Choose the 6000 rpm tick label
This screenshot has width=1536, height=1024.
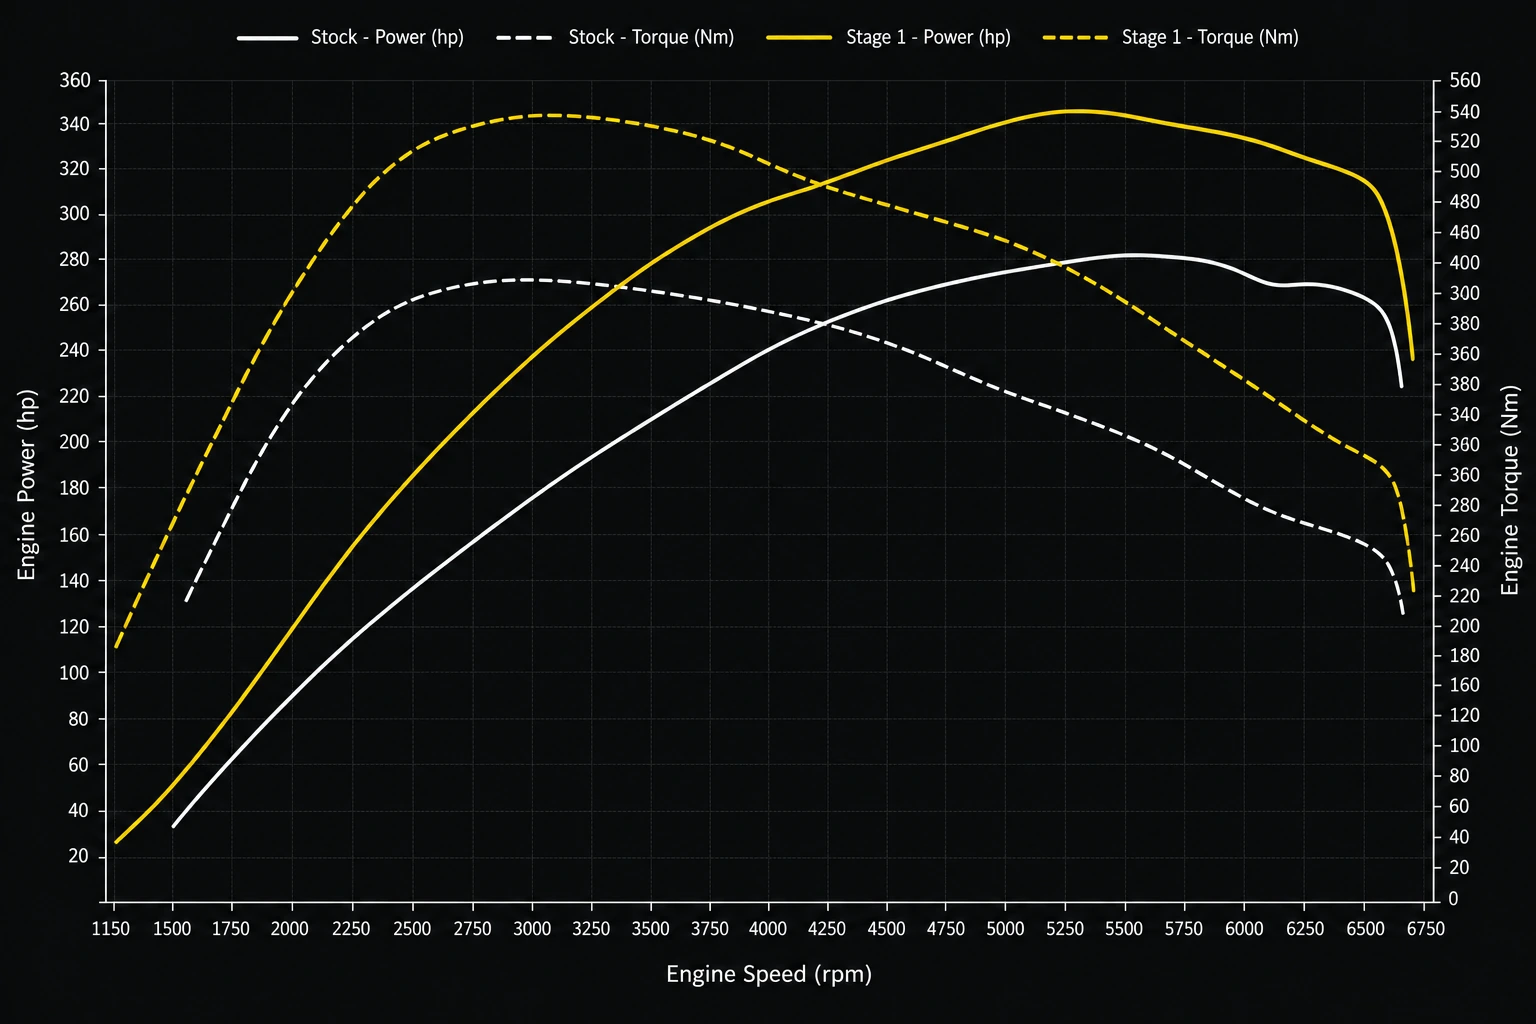(1244, 929)
